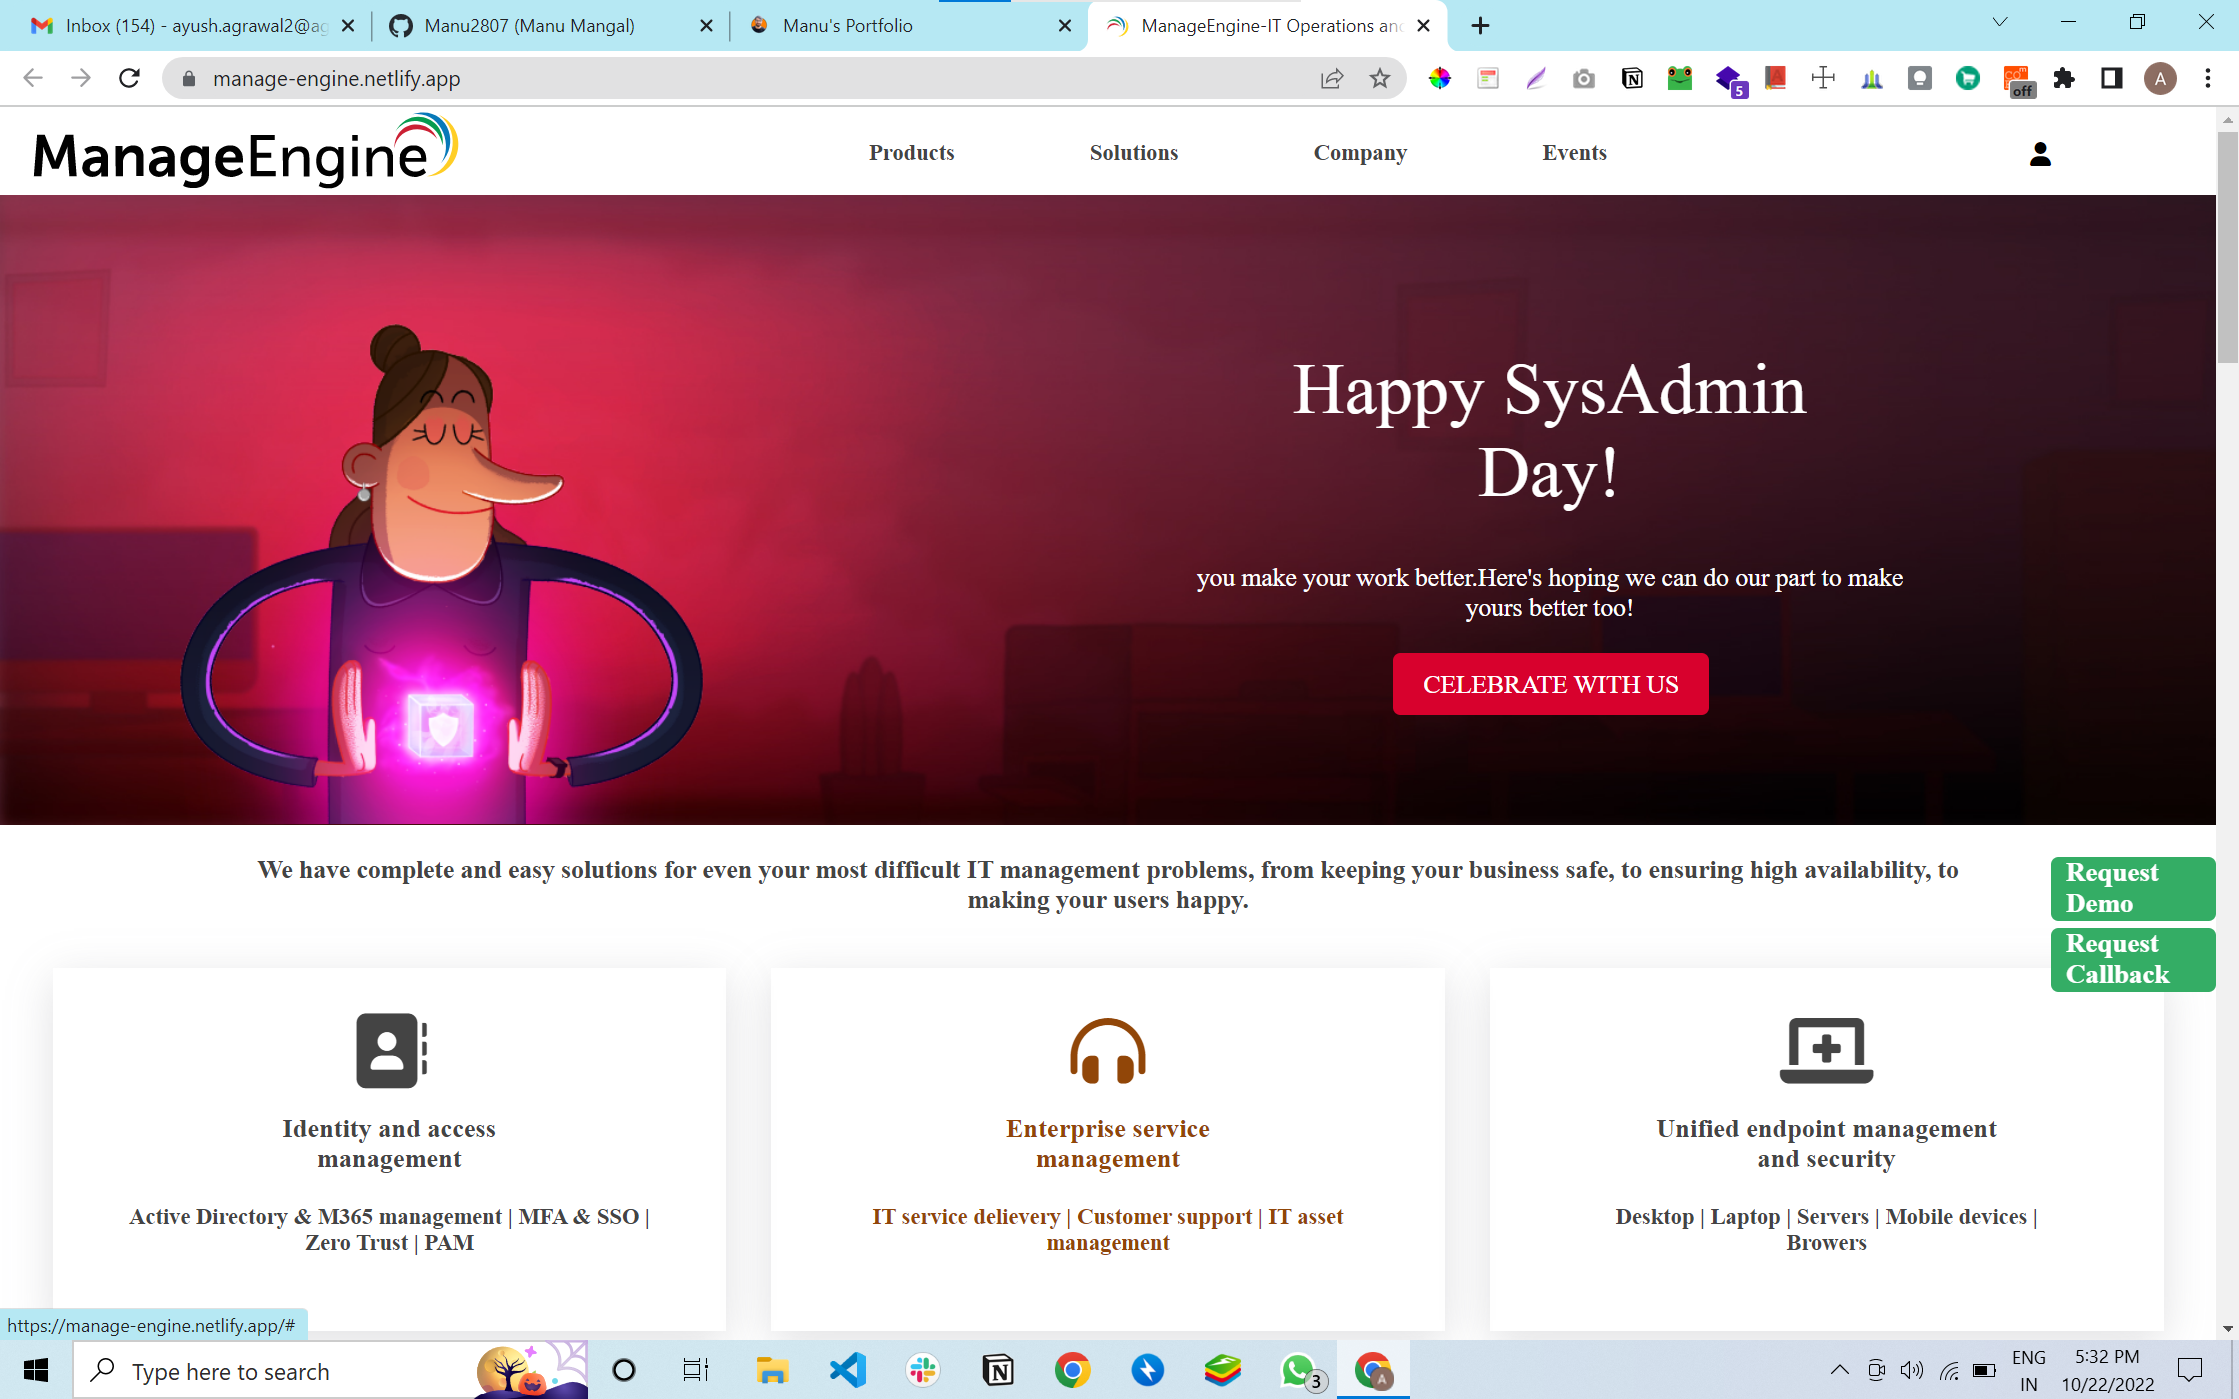Click the Enterprise service management headphones icon
Viewport: 2239px width, 1399px height.
(1107, 1050)
